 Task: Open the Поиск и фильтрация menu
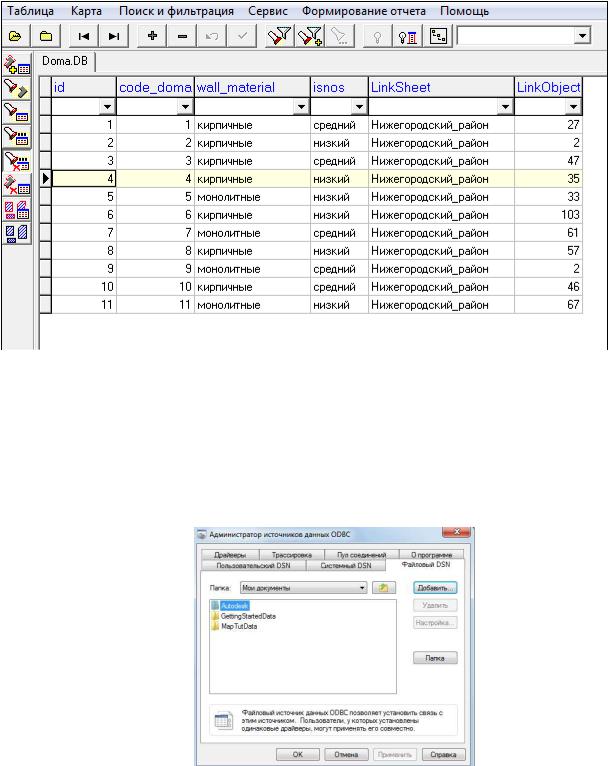point(176,11)
